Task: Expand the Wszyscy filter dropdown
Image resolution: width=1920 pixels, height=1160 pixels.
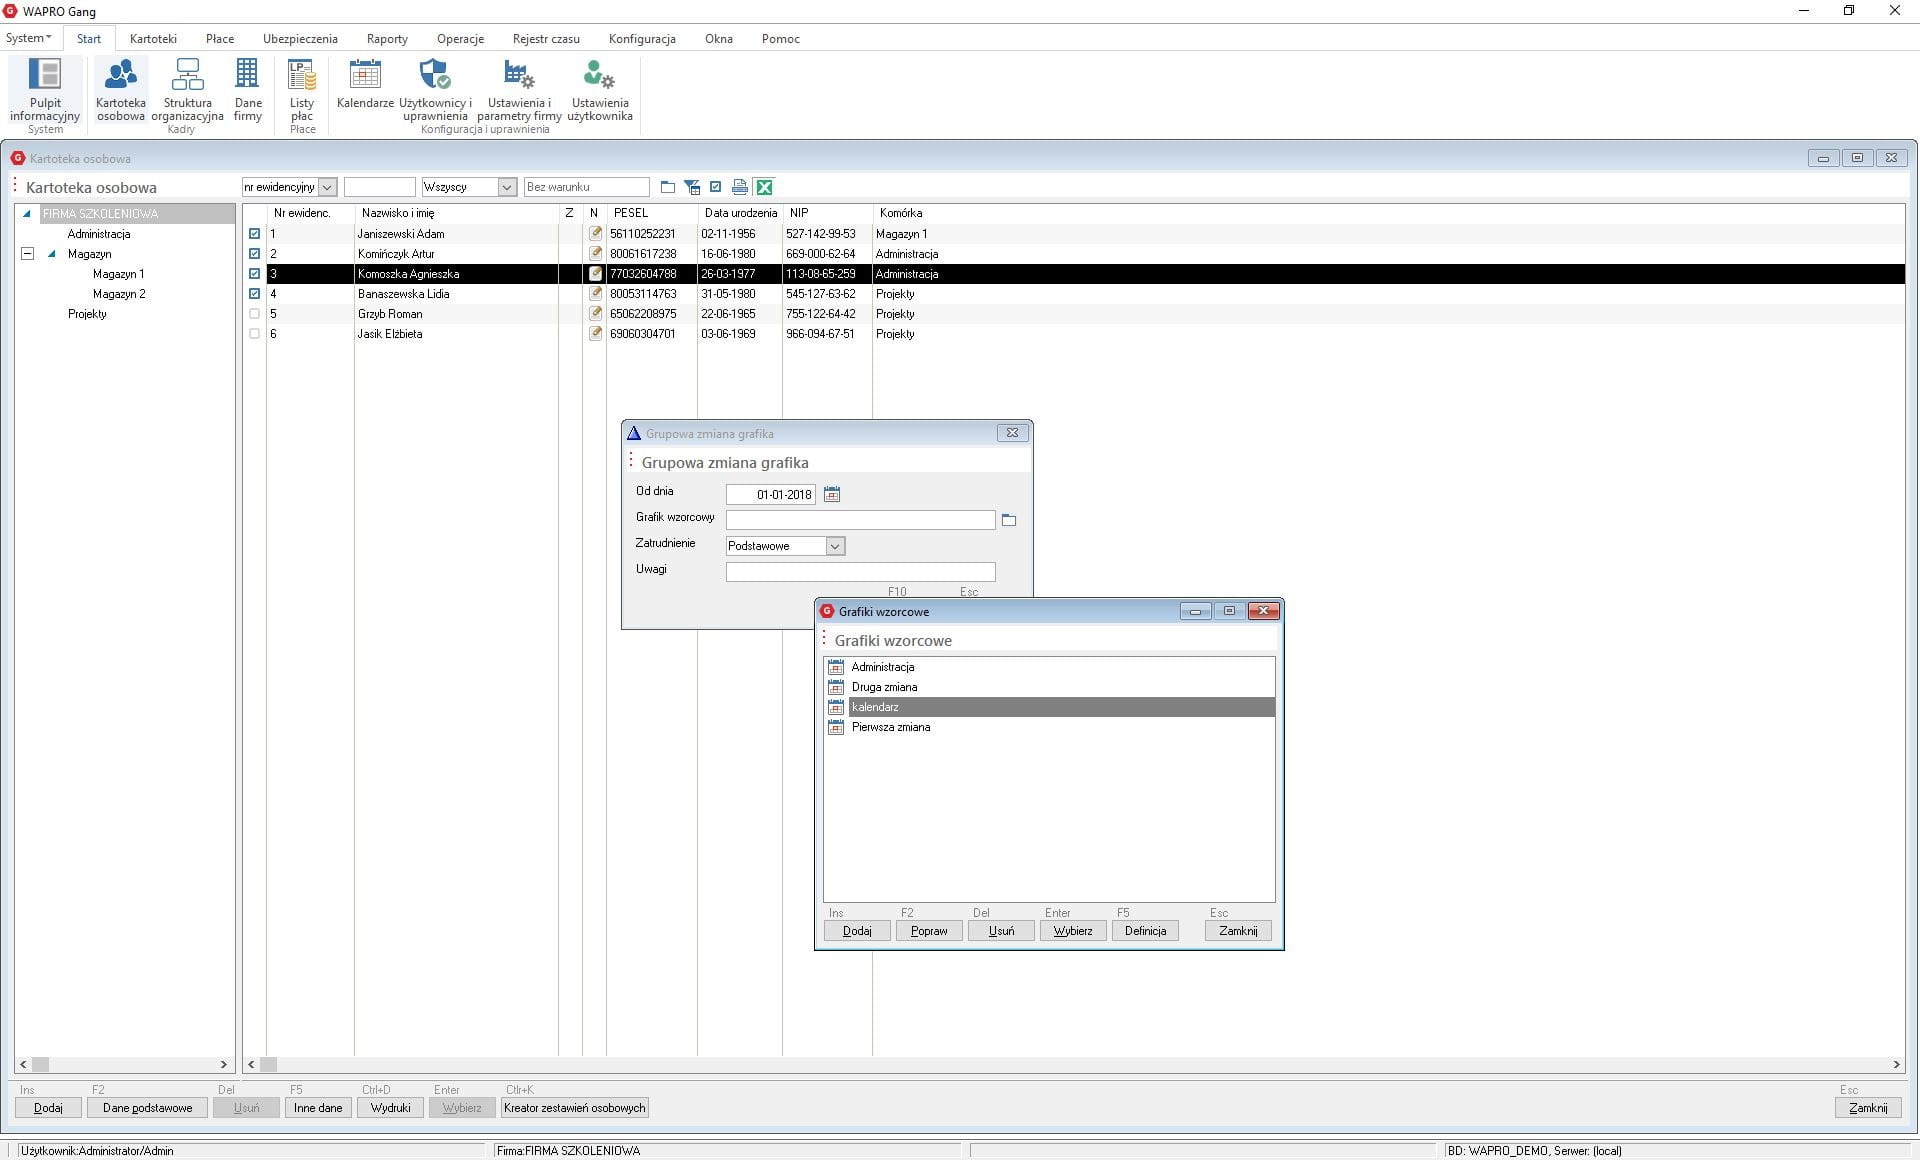Action: 507,187
